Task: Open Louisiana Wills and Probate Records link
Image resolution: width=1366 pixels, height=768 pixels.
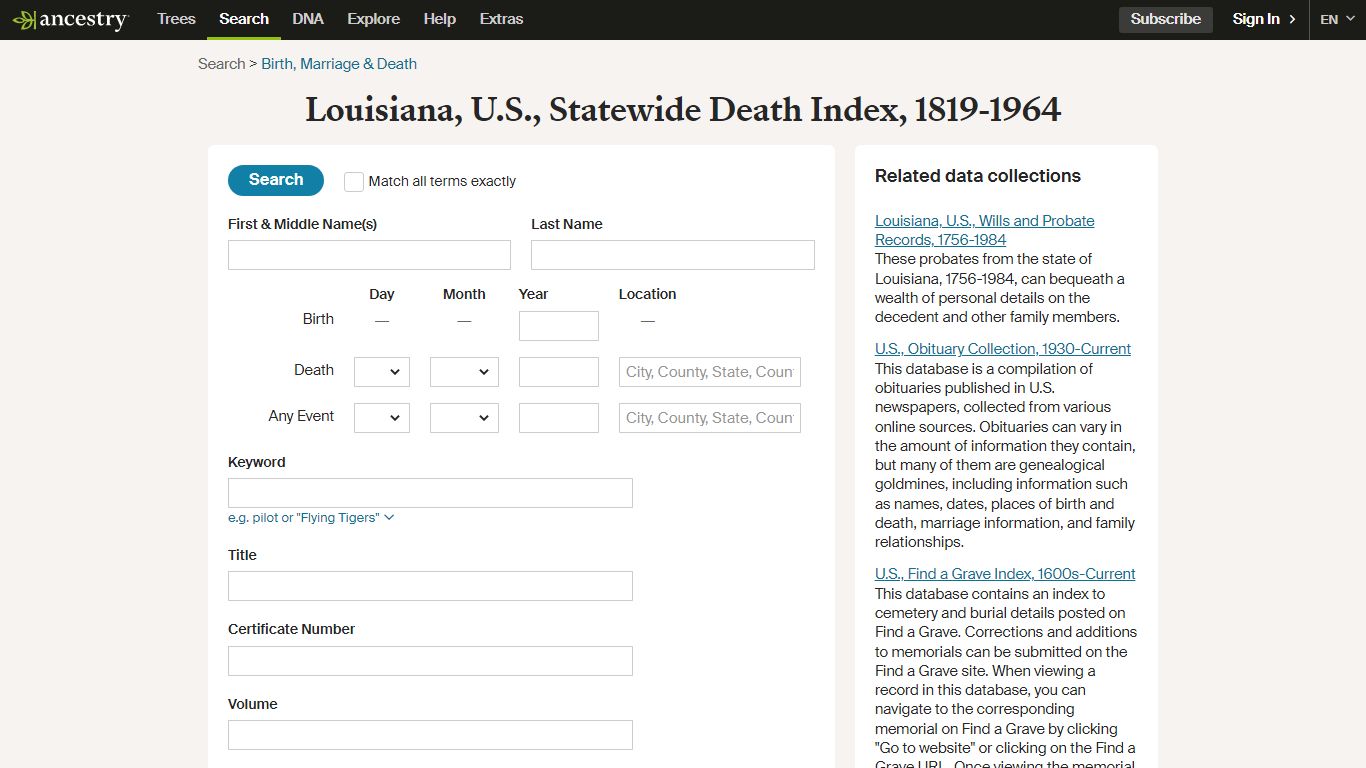Action: tap(984, 230)
